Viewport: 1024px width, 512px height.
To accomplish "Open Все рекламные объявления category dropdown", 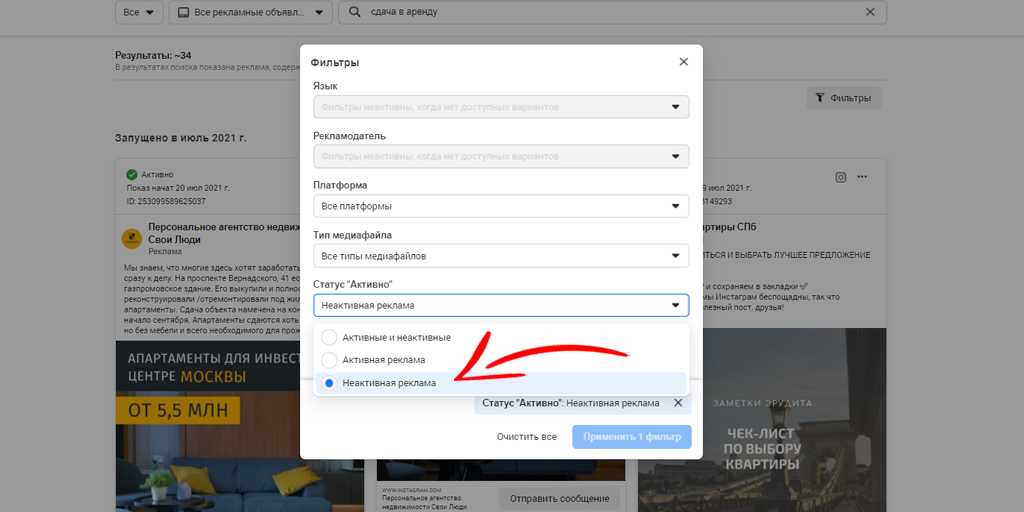I will click(250, 12).
